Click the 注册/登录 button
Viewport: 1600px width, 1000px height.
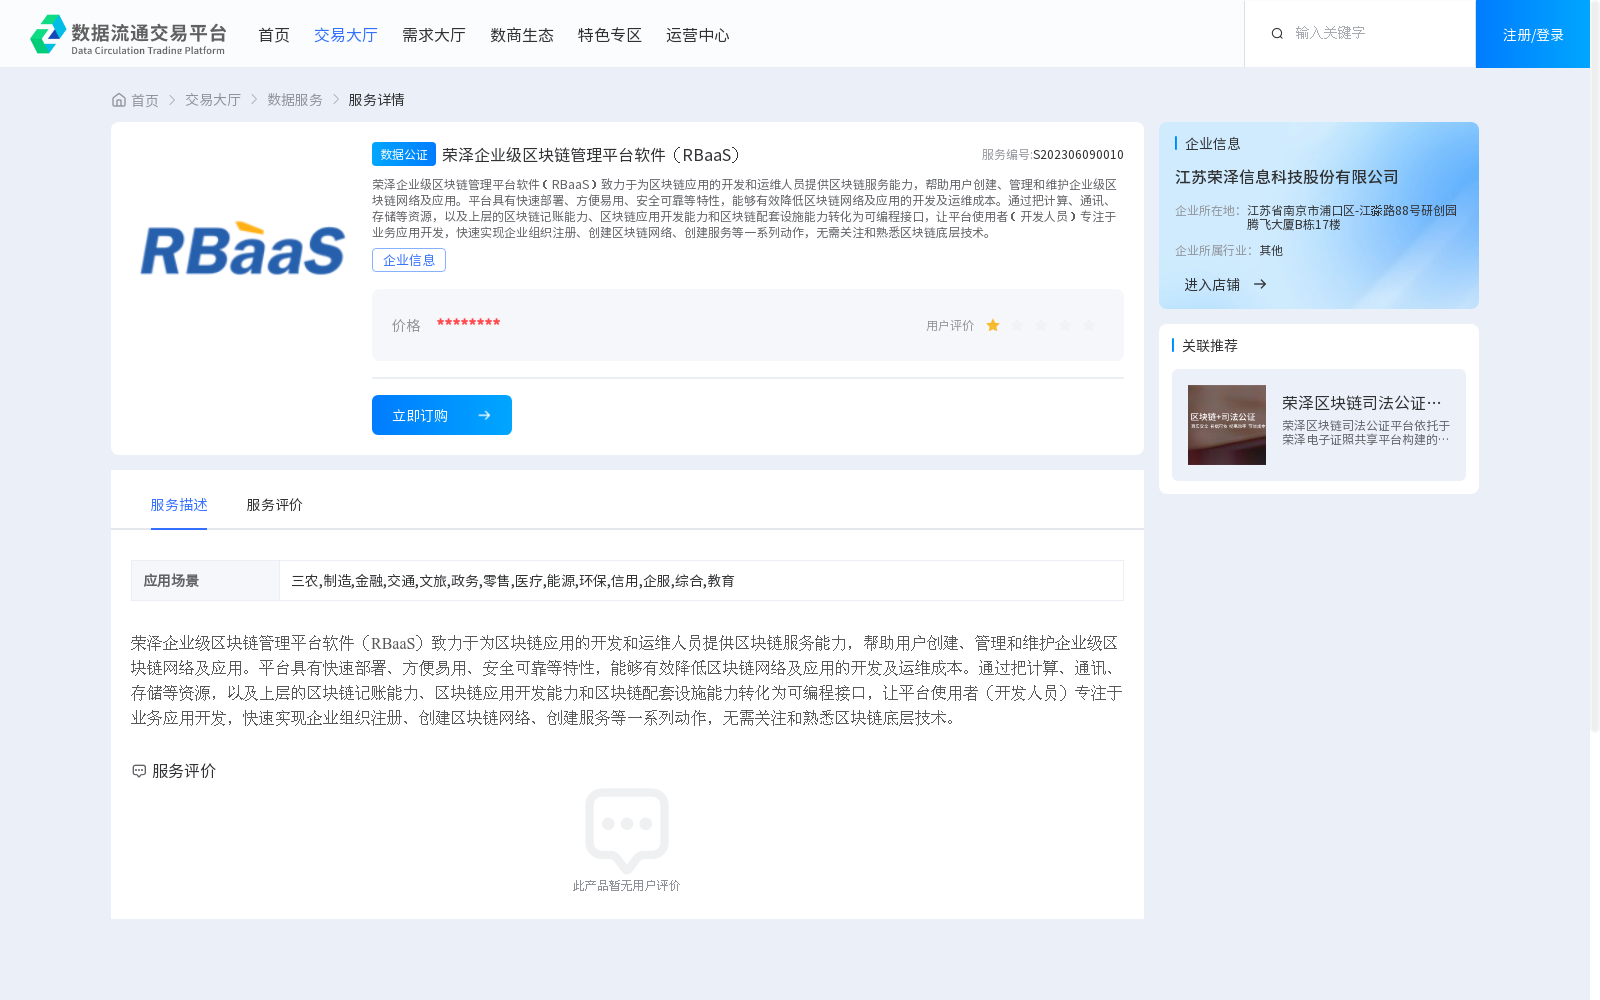(1533, 34)
